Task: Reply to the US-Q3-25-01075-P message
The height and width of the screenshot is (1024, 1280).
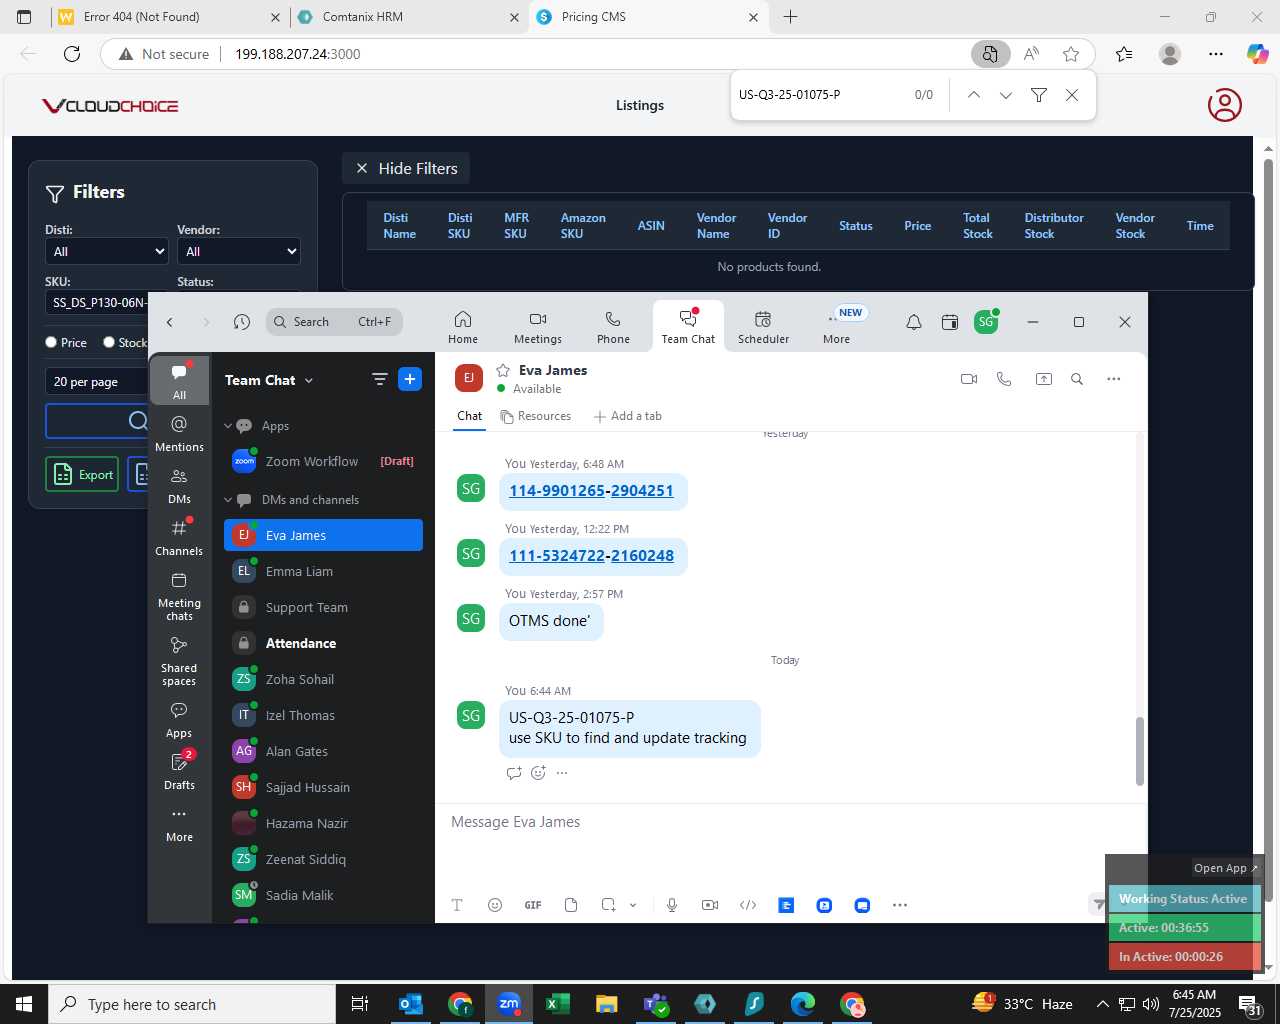Action: (x=514, y=773)
